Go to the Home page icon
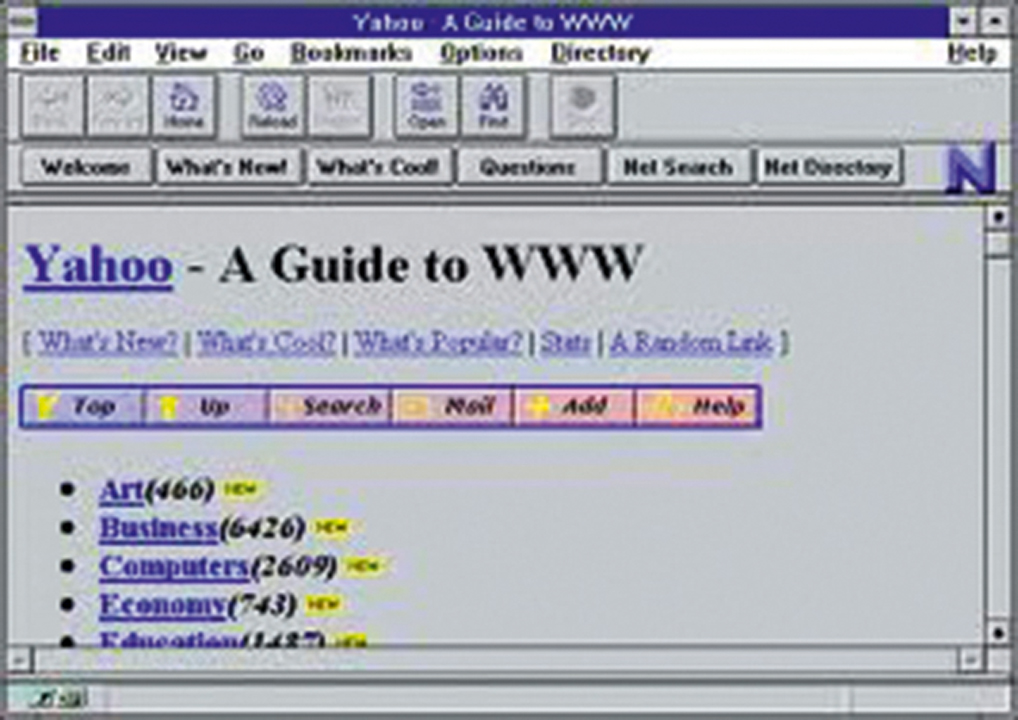1018x720 pixels. tap(184, 106)
